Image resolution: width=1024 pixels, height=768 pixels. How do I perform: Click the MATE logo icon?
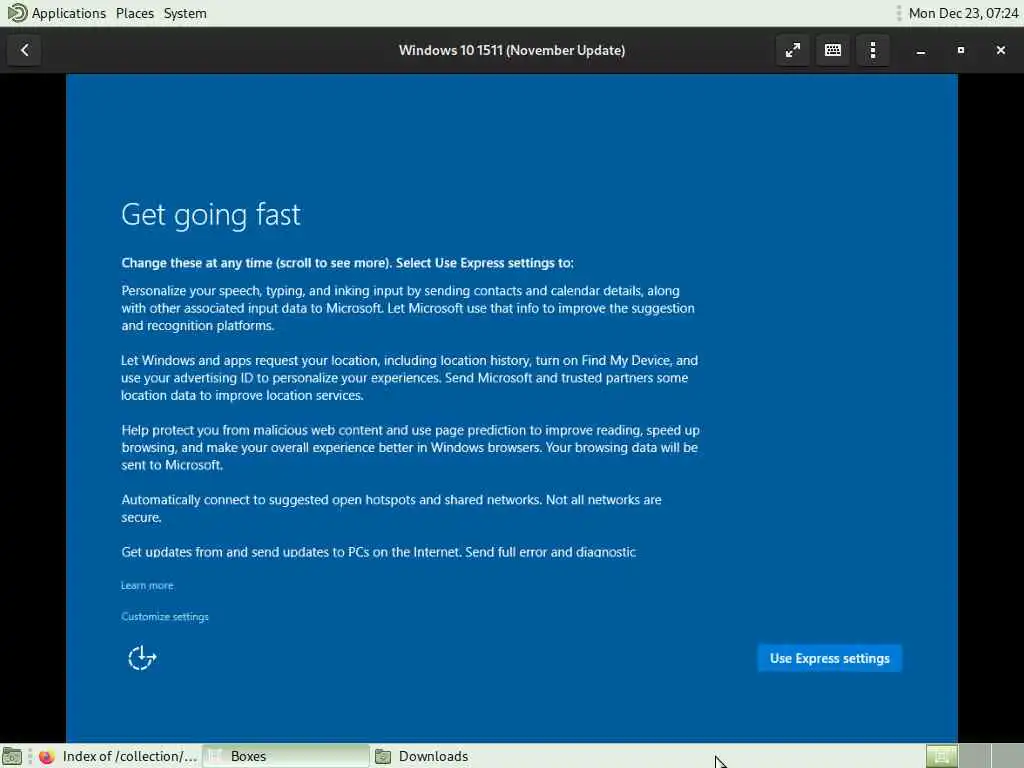[17, 13]
